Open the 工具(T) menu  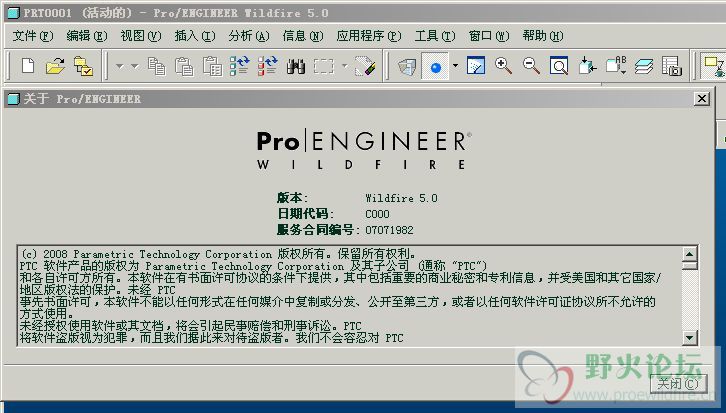(435, 36)
